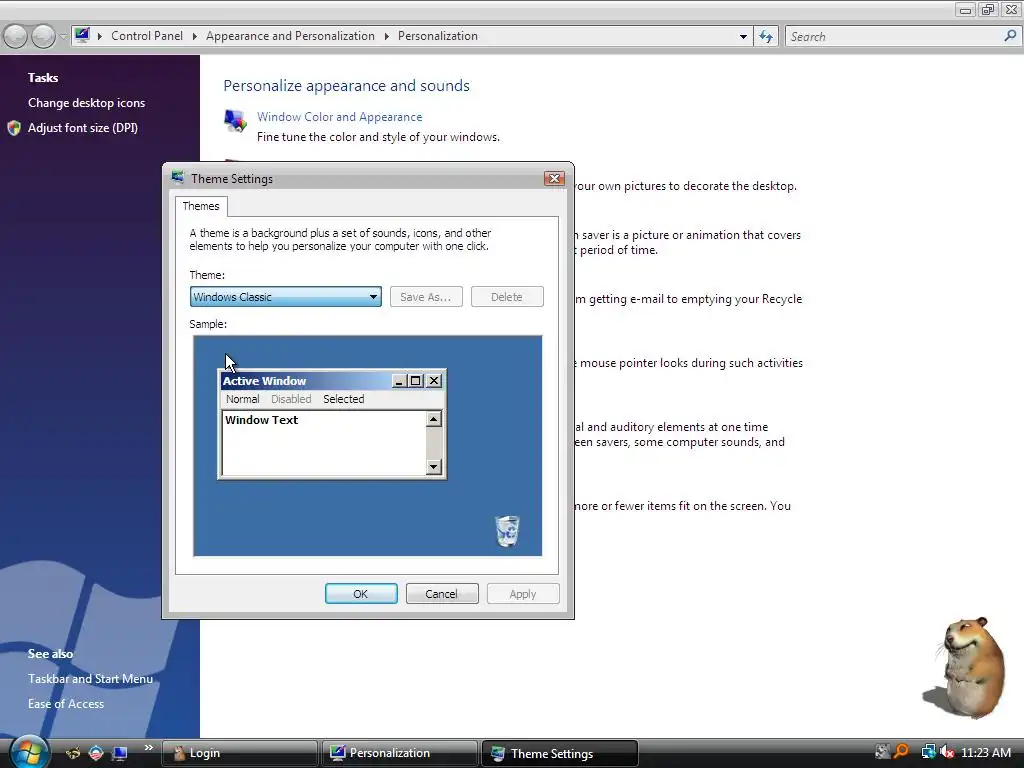1024x768 pixels.
Task: Expand quick launch overflow chevron
Action: click(x=148, y=748)
